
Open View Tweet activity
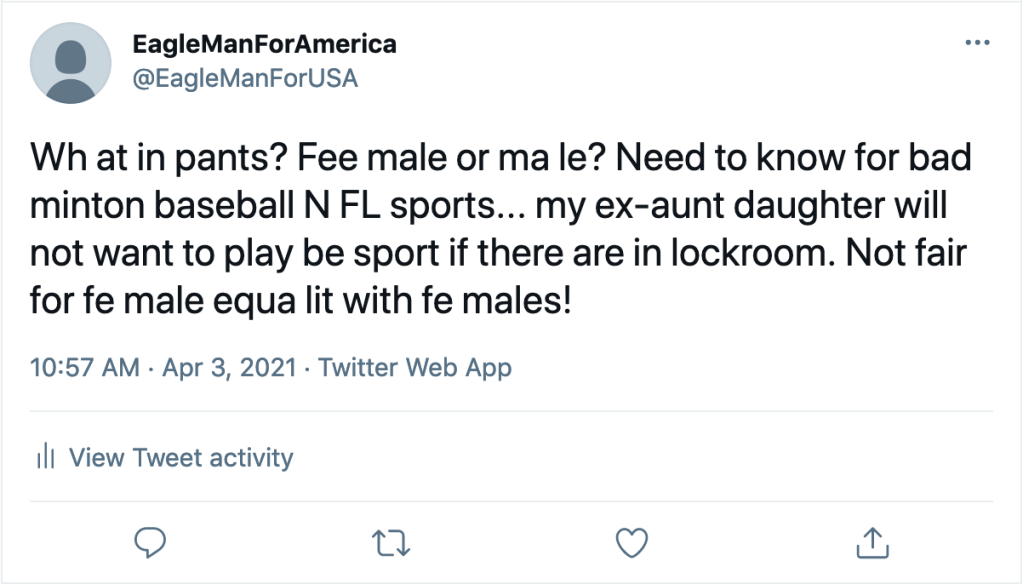point(180,458)
